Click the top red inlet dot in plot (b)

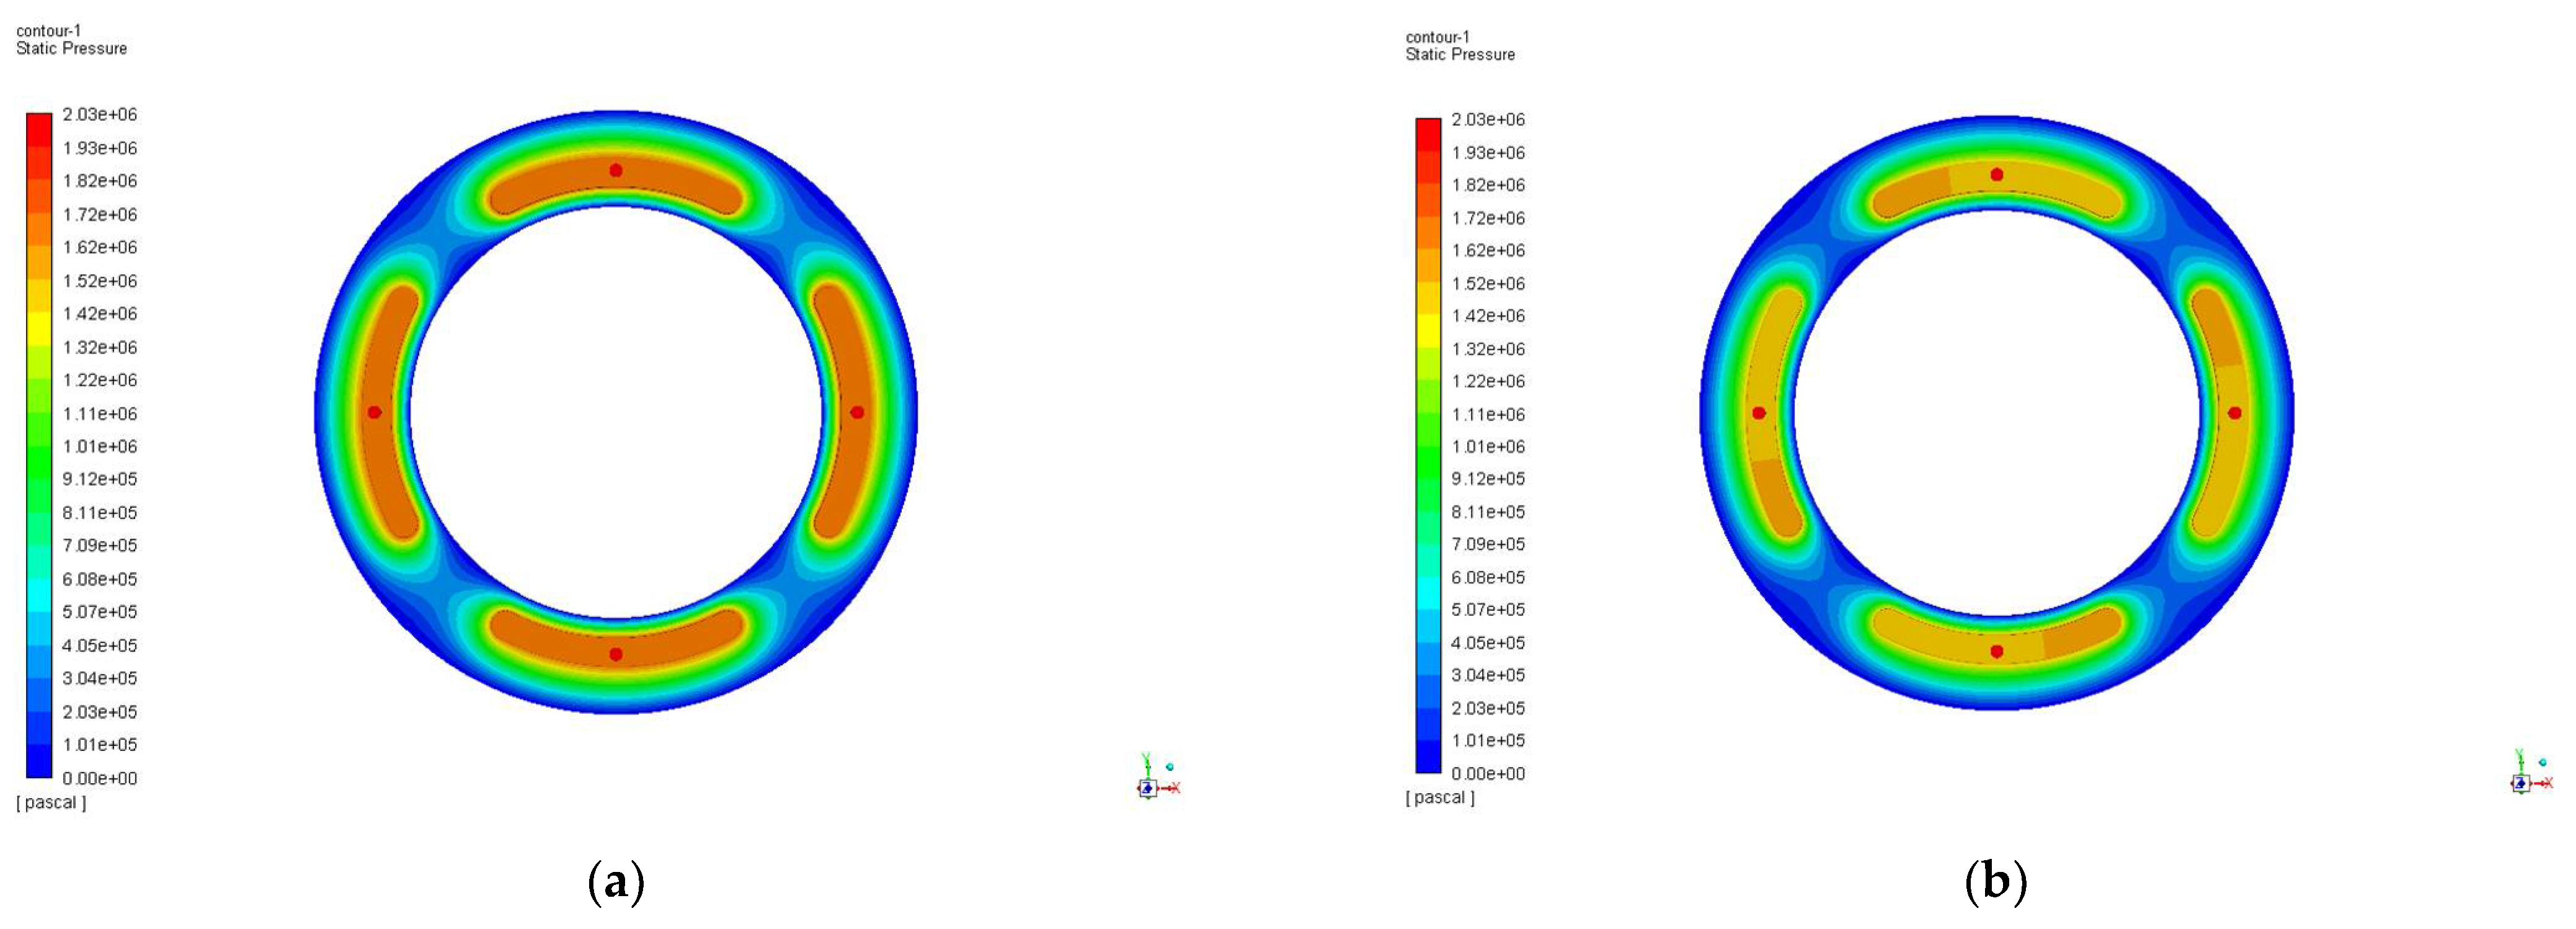coord(1997,174)
